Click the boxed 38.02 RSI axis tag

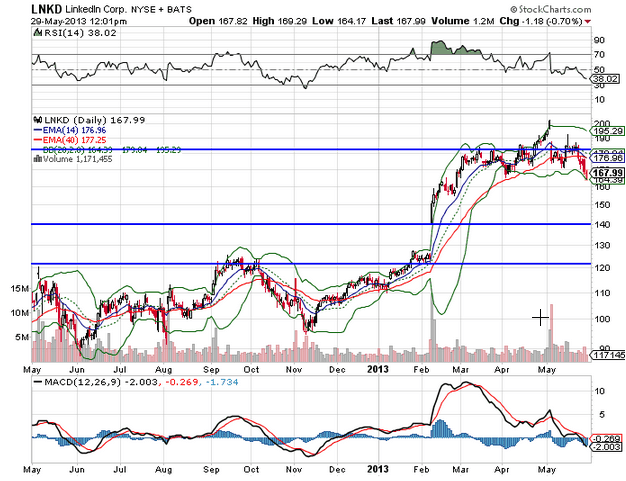tap(606, 79)
